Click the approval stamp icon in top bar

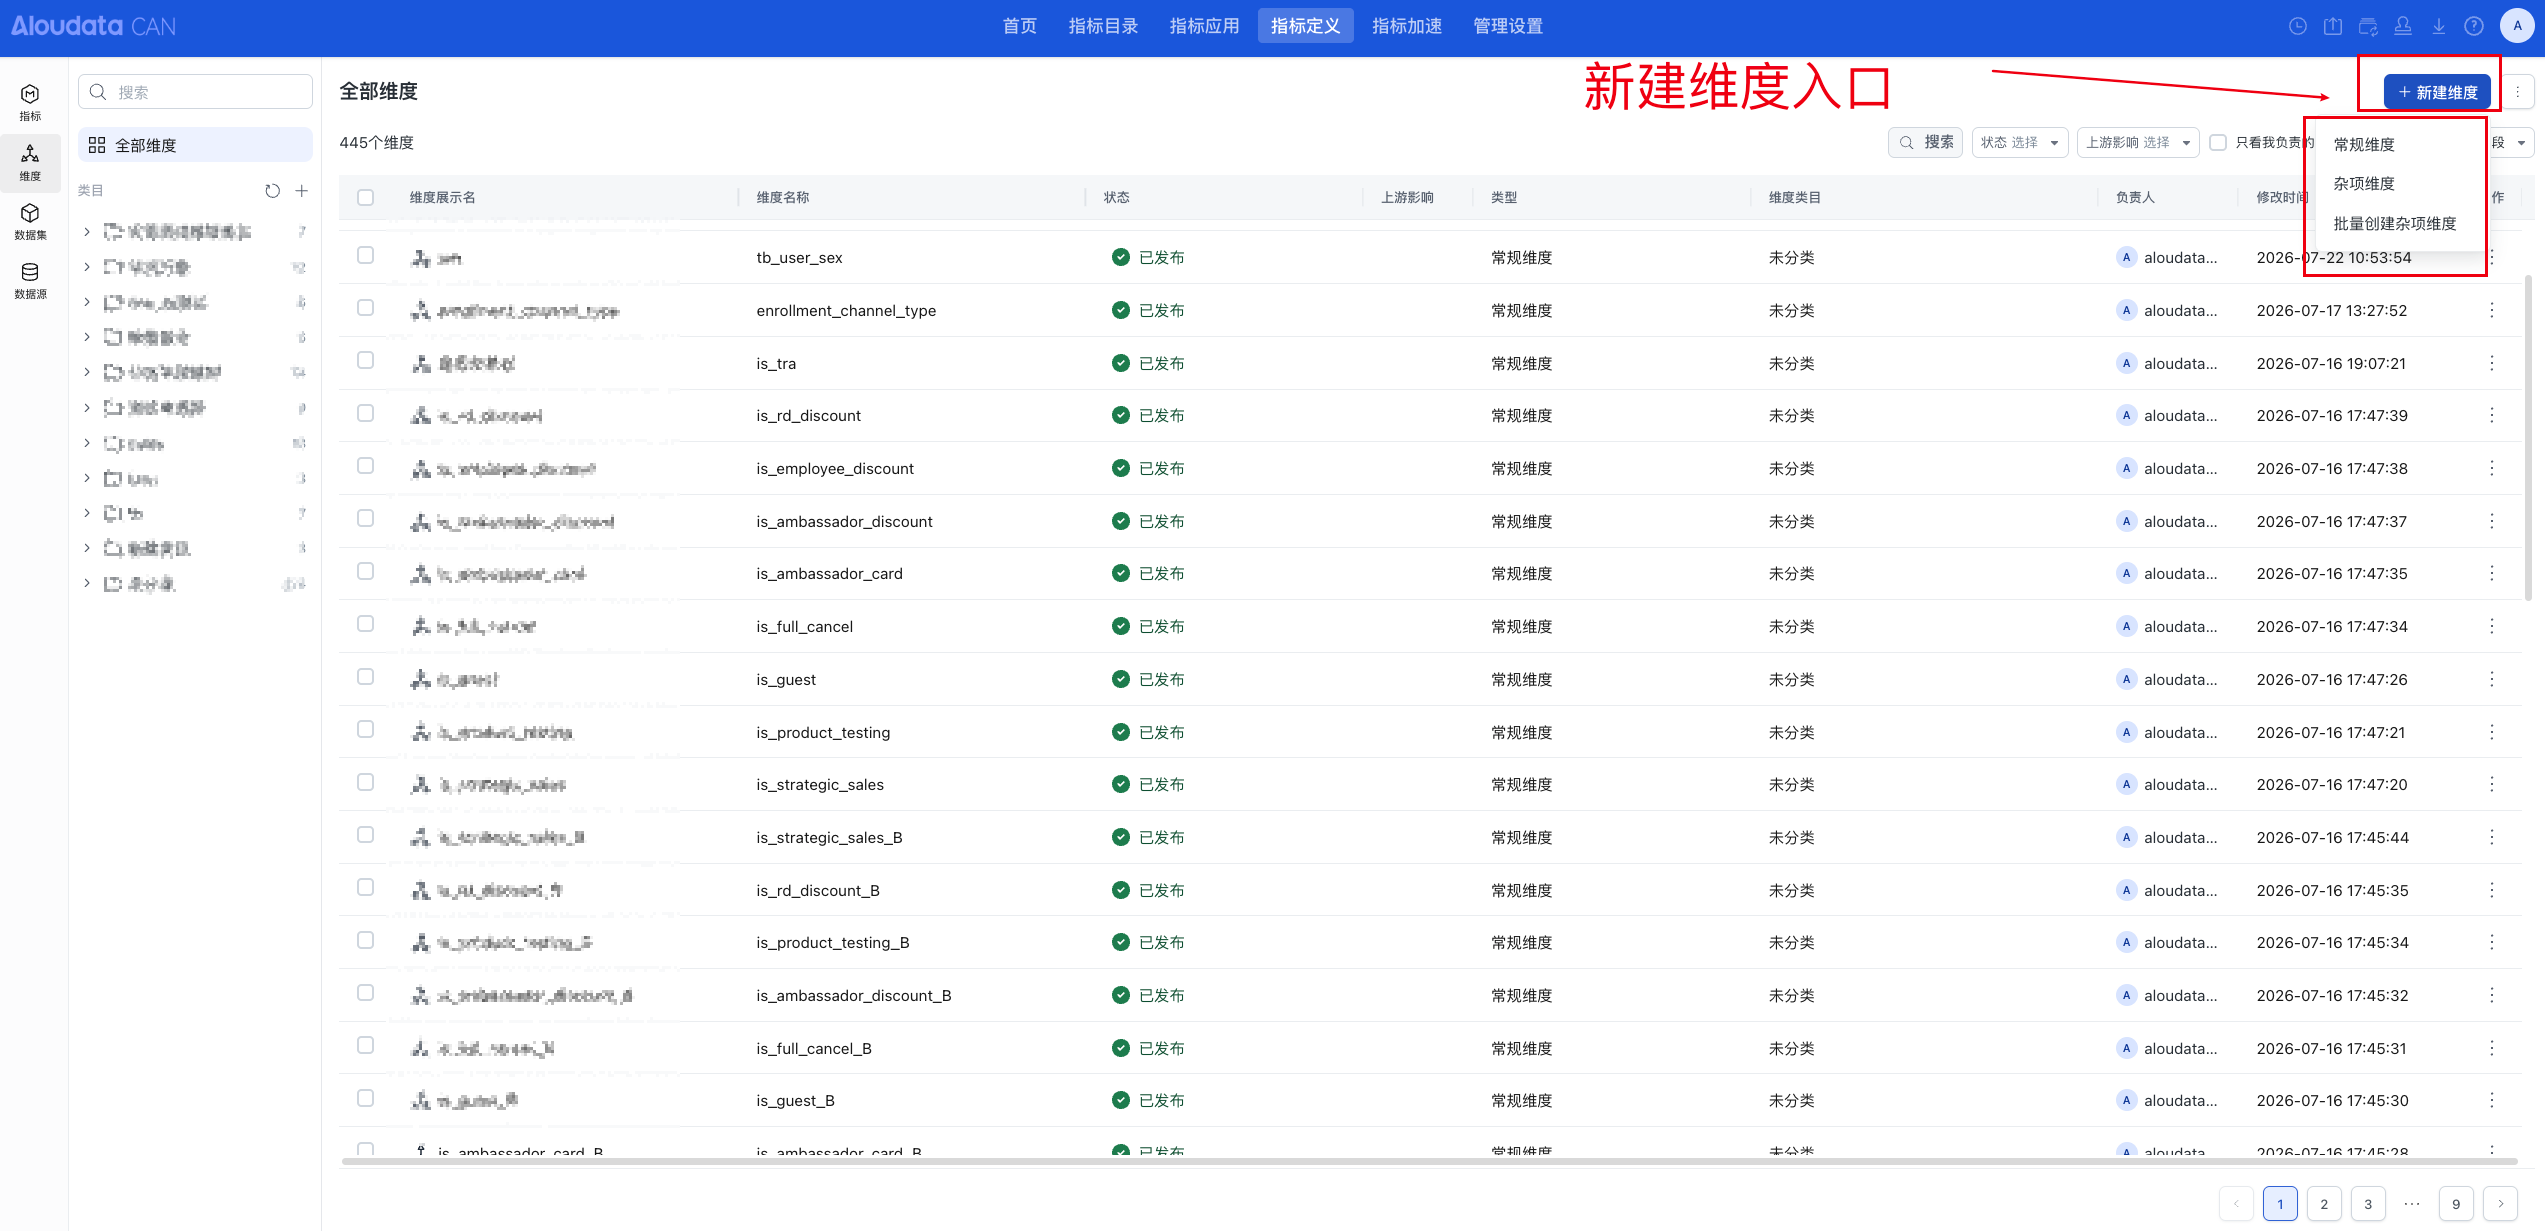point(2403,26)
